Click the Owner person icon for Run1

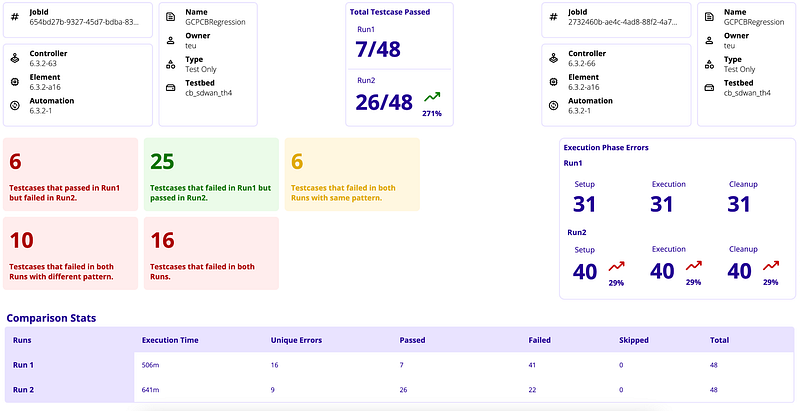[171, 41]
